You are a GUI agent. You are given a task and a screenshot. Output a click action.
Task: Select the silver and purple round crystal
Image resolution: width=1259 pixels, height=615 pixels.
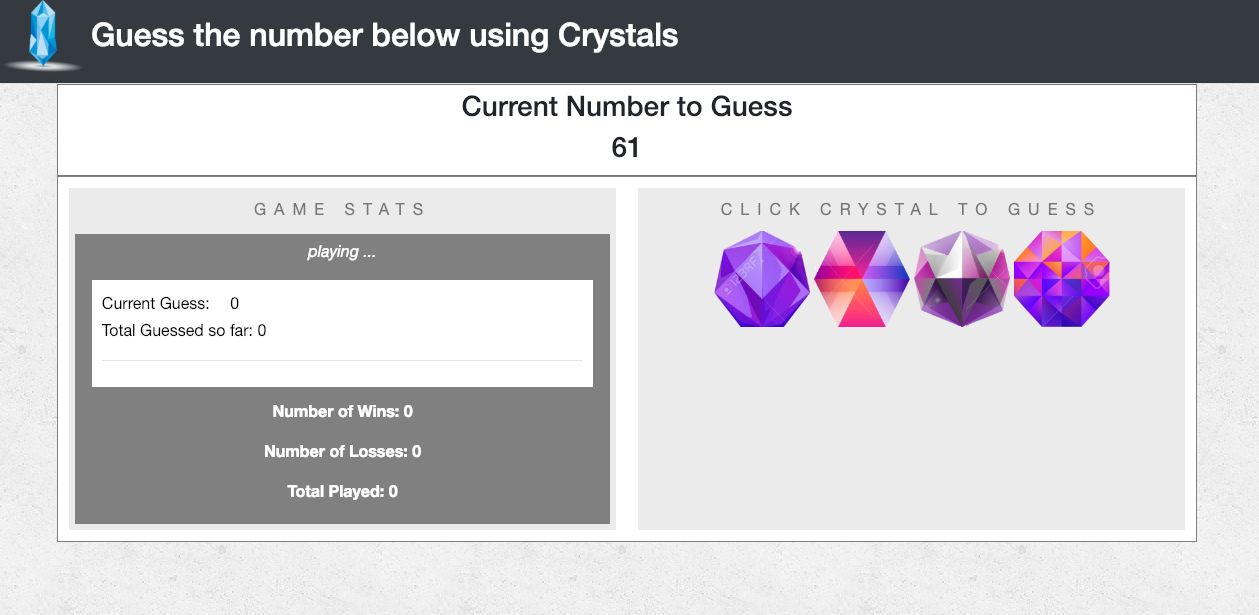(962, 279)
